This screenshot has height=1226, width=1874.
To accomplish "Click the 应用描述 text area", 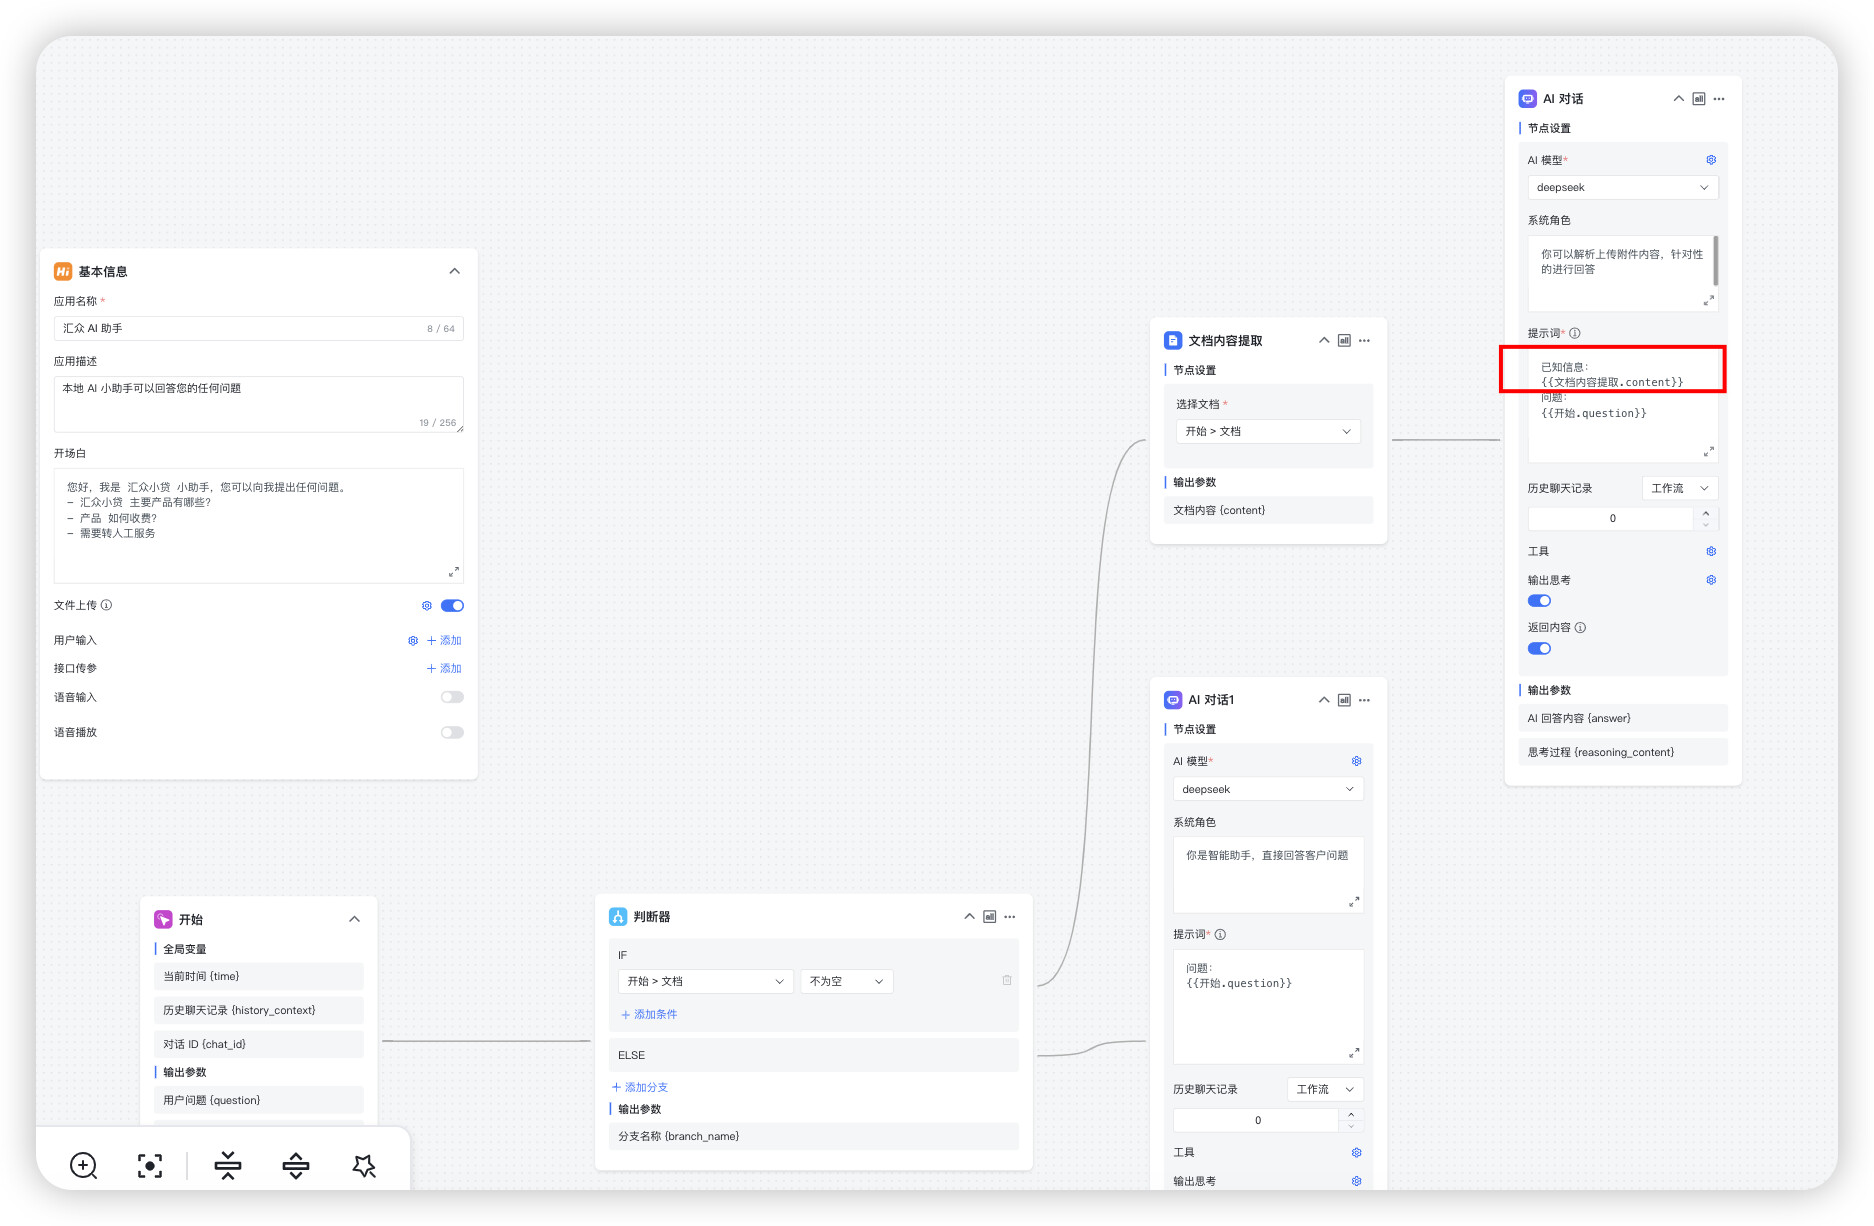I will pos(259,404).
